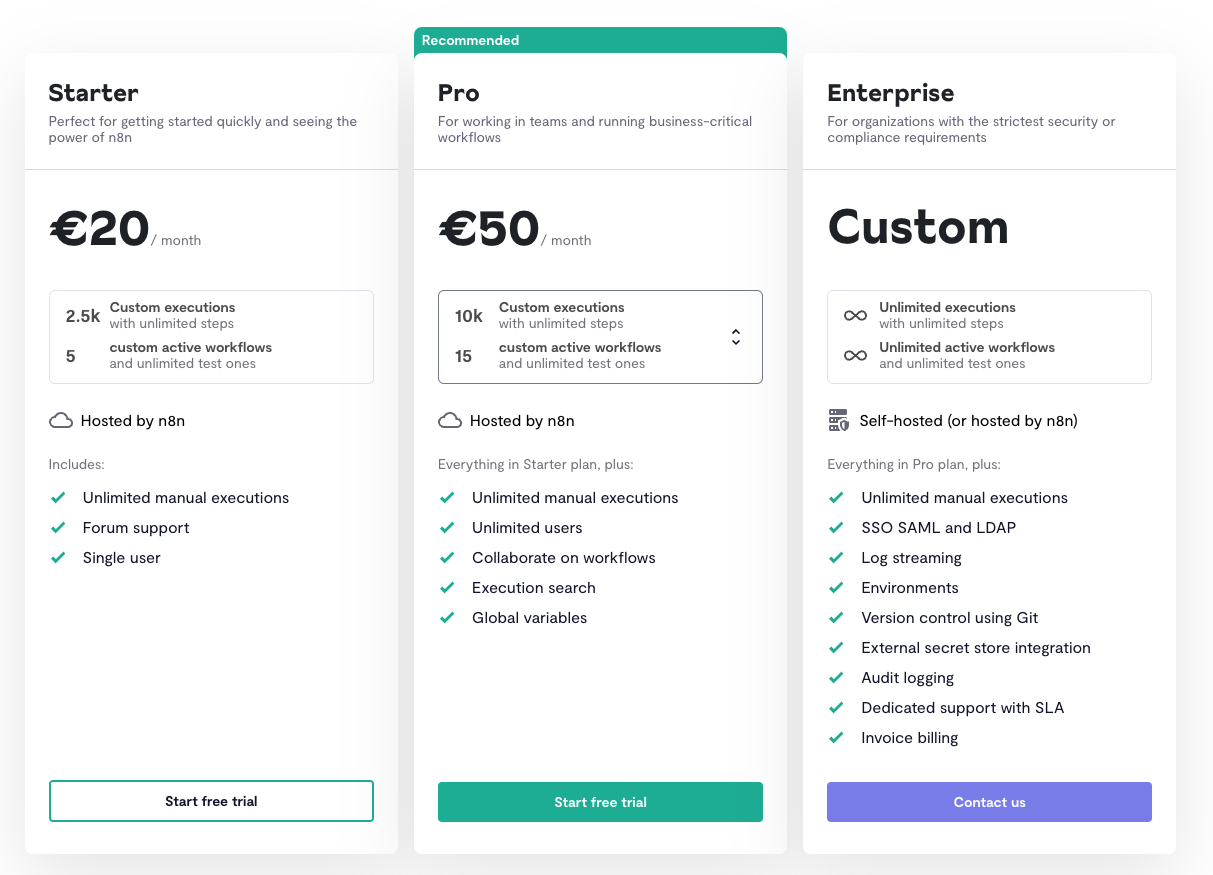Image resolution: width=1213 pixels, height=875 pixels.
Task: Click the checkmark beside Unlimited users
Action: (447, 527)
